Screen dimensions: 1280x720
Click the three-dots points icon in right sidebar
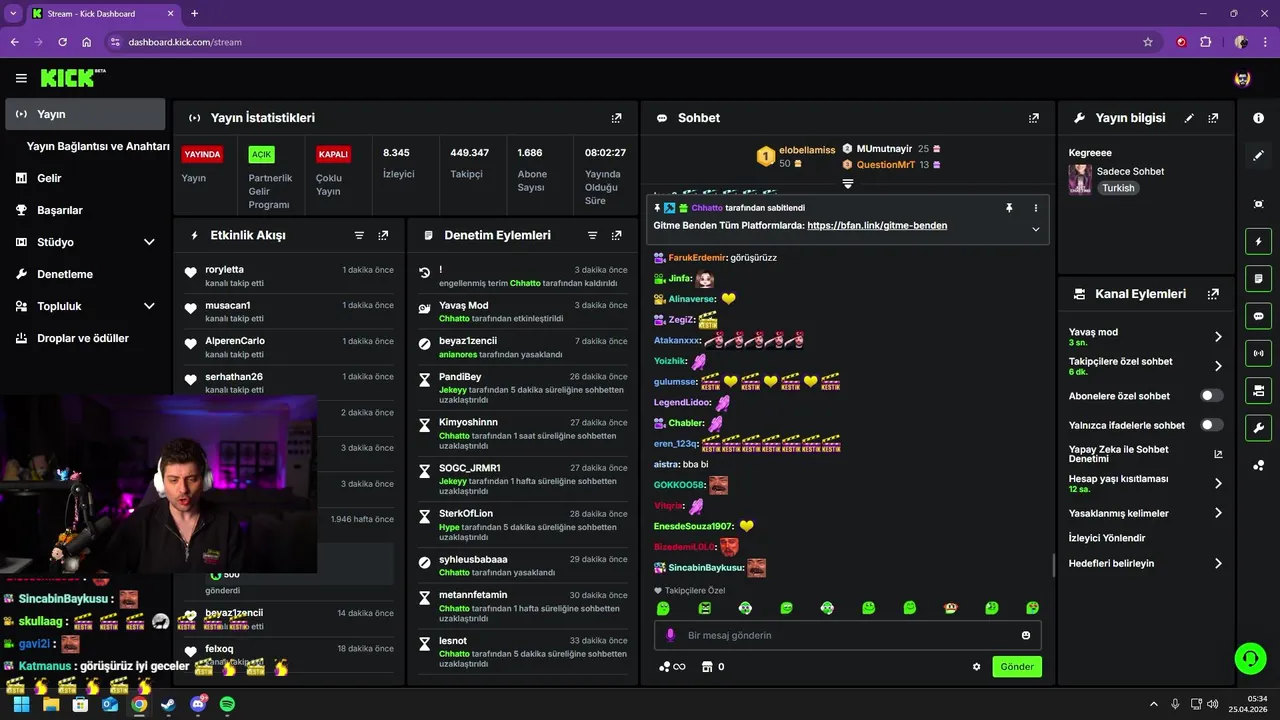1258,465
